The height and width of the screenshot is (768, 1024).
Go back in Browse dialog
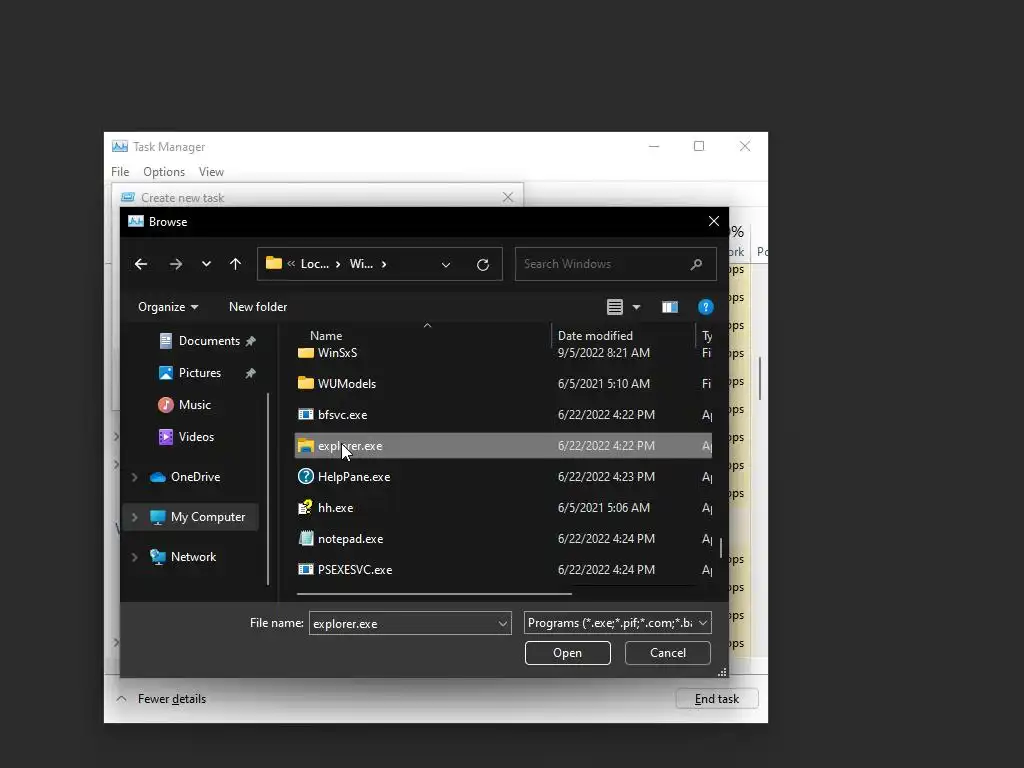141,264
